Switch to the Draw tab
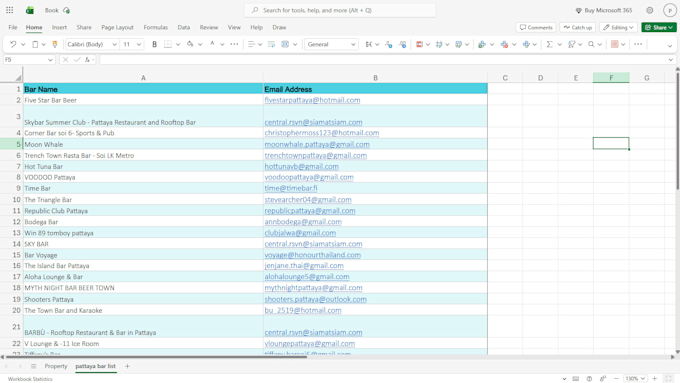This screenshot has width=680, height=383. [x=279, y=27]
